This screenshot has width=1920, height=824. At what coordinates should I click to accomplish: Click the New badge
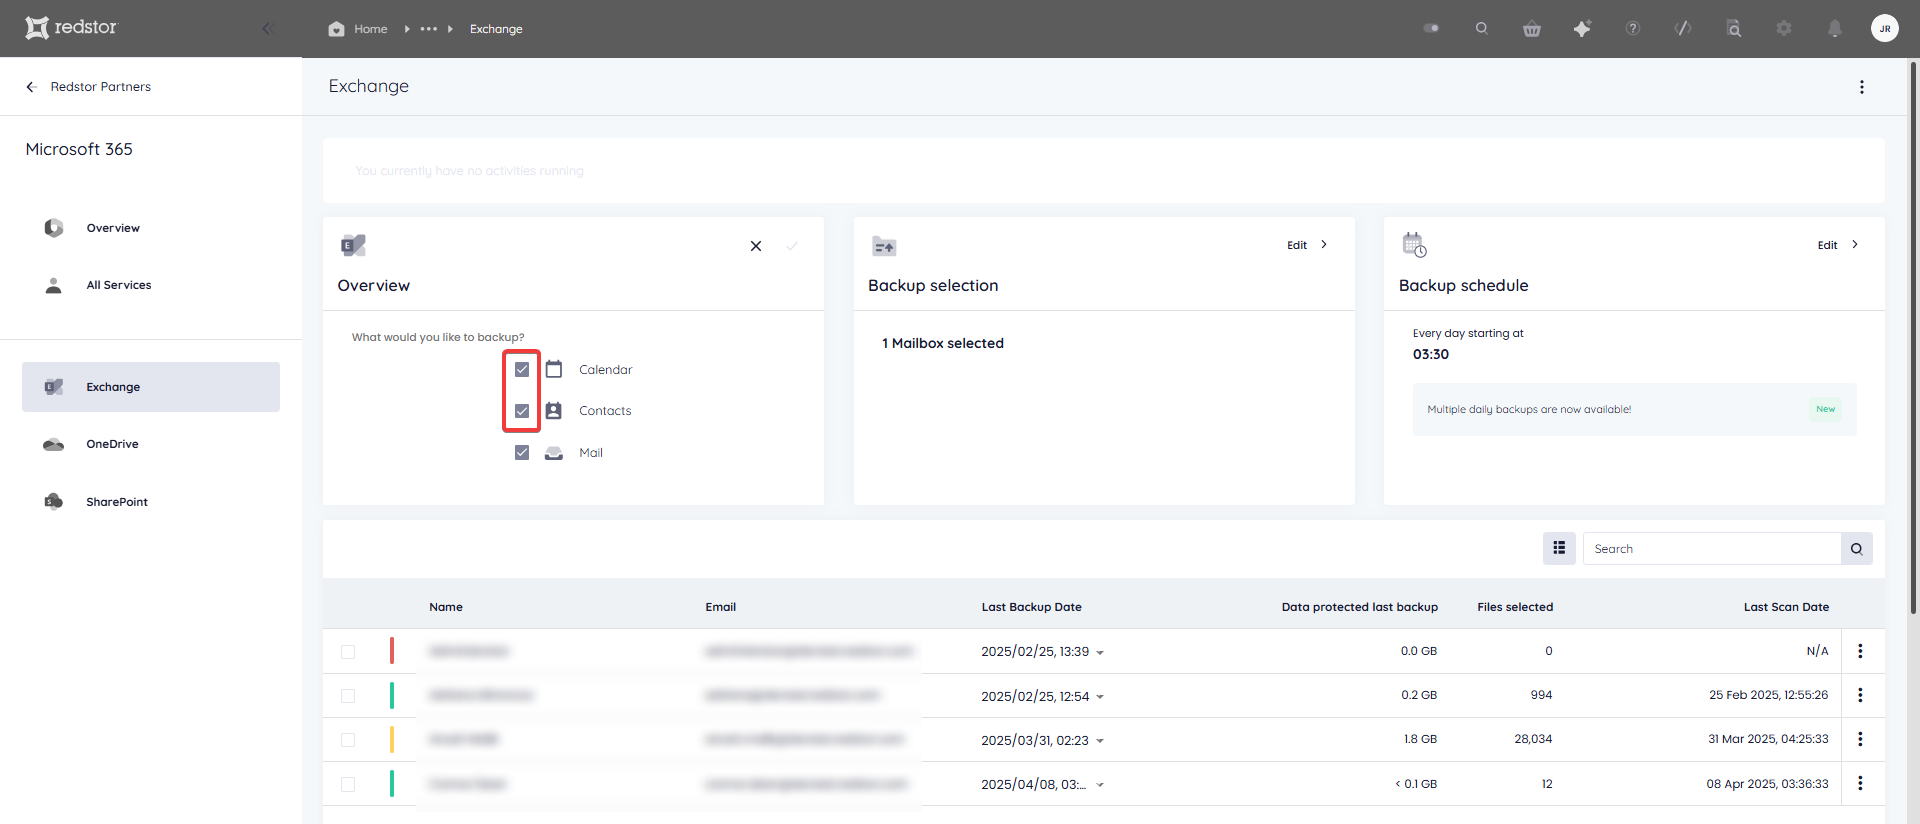coord(1826,409)
